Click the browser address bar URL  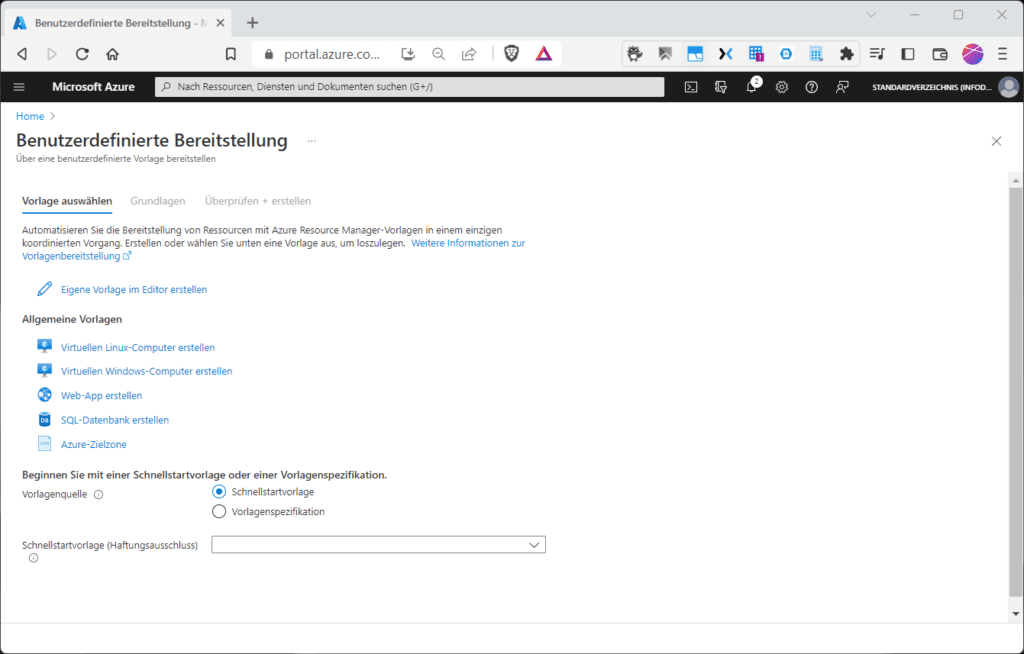(x=332, y=54)
